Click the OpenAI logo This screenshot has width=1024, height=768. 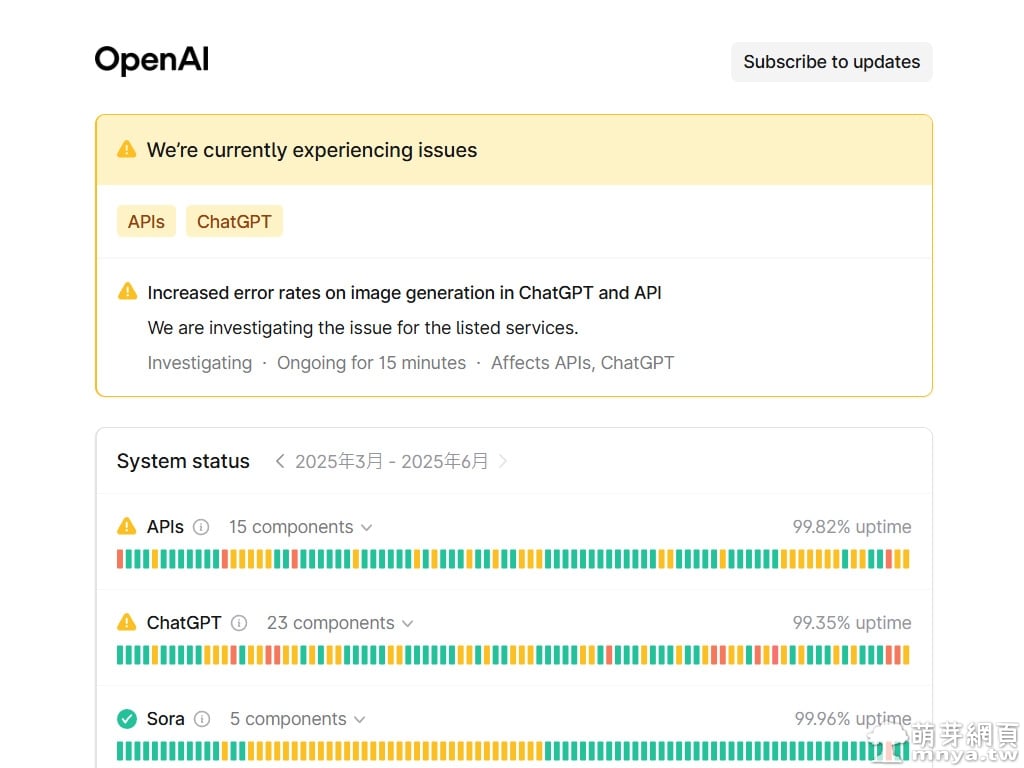[x=152, y=60]
